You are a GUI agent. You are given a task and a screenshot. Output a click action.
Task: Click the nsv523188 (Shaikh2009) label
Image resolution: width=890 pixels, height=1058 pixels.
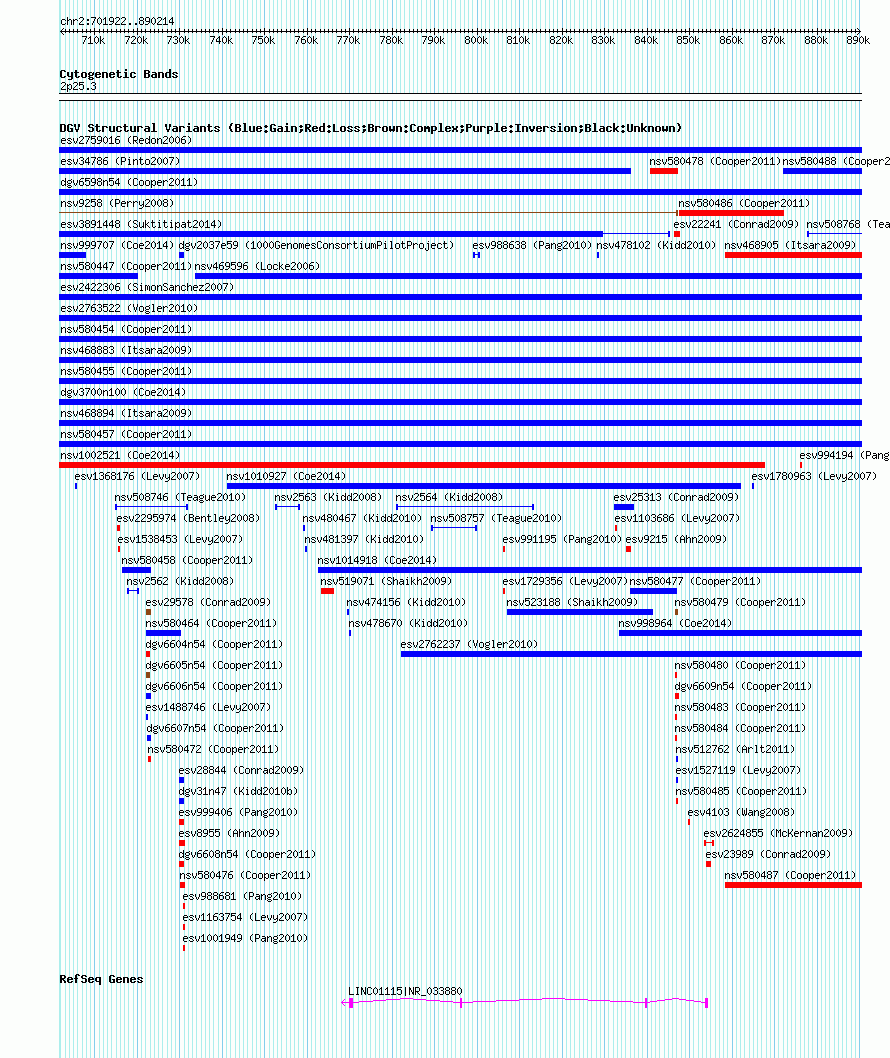pyautogui.click(x=572, y=601)
